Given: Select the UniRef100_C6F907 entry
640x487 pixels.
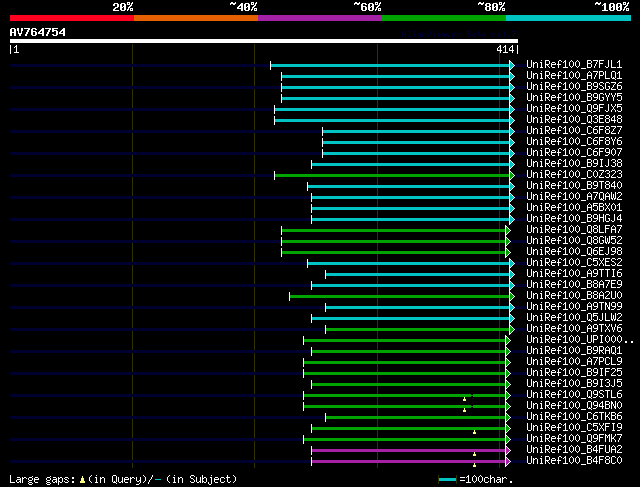Looking at the screenshot, I should (574, 153).
